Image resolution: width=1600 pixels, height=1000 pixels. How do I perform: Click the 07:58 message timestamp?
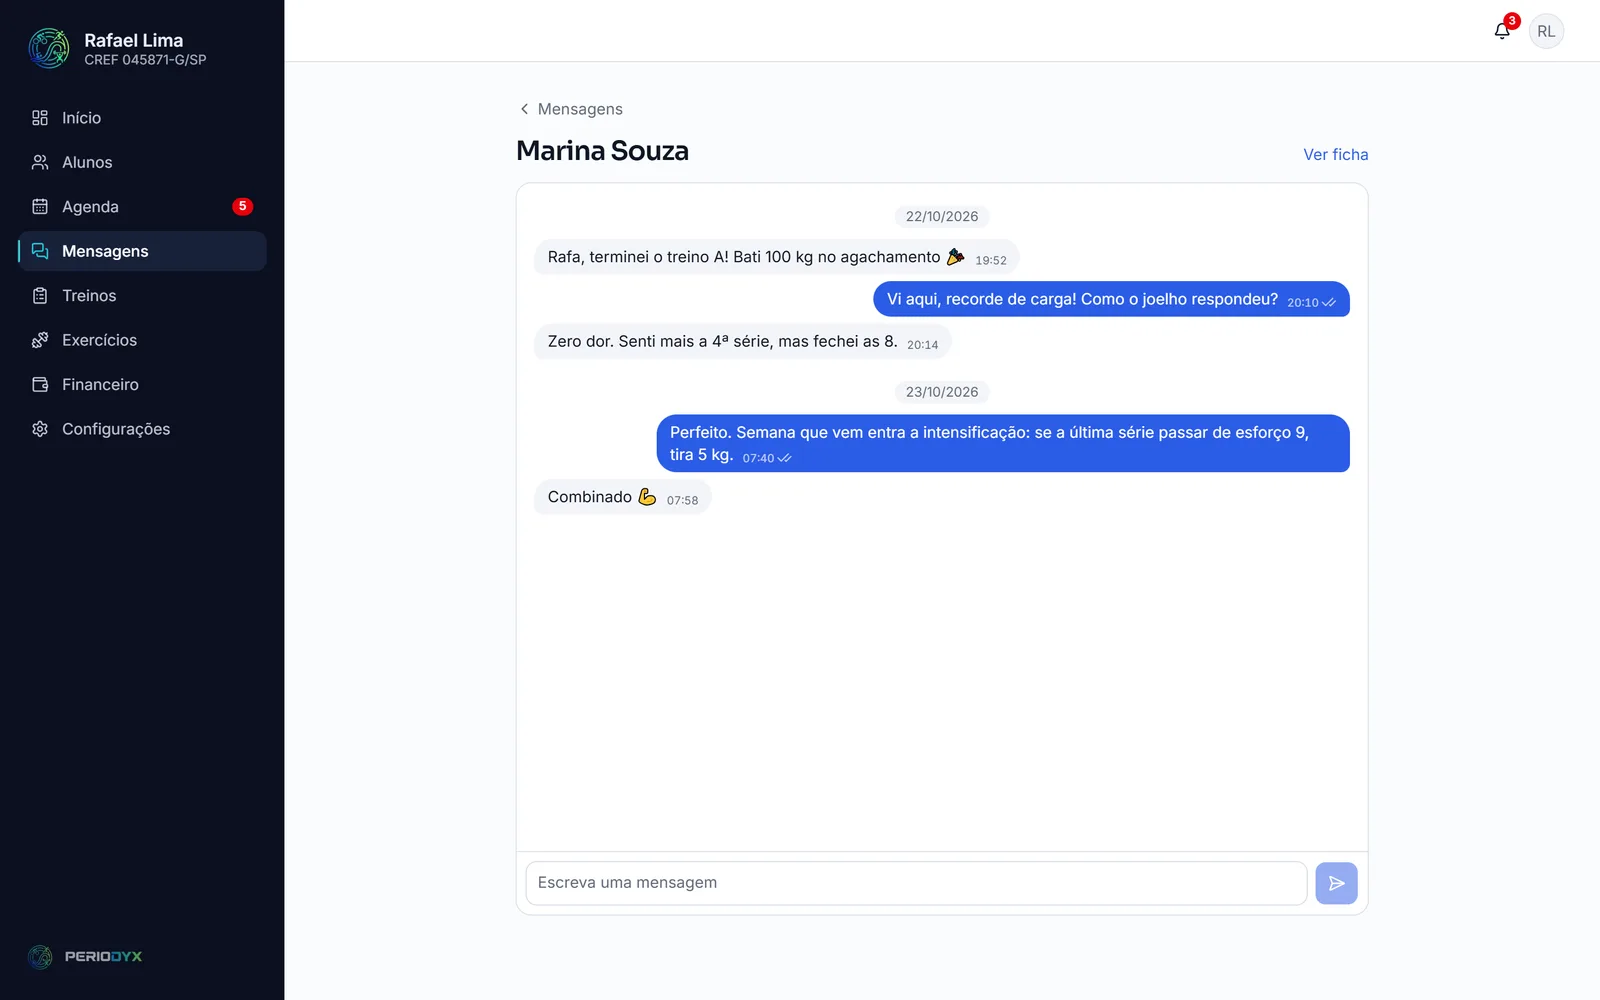tap(682, 501)
